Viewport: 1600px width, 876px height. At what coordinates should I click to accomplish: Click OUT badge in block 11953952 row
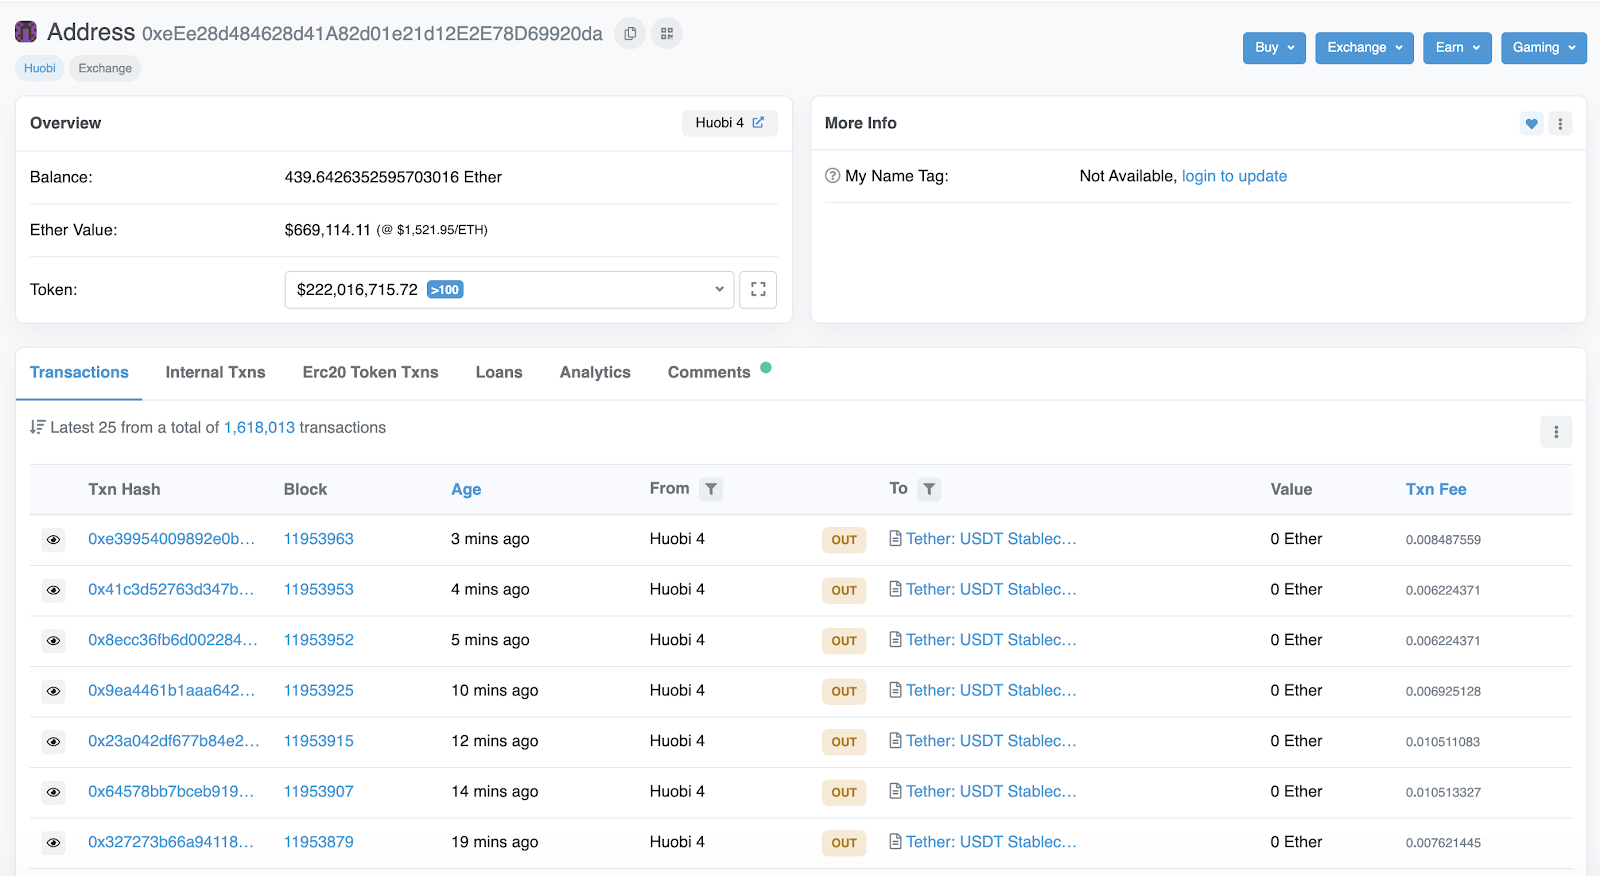pyautogui.click(x=844, y=641)
